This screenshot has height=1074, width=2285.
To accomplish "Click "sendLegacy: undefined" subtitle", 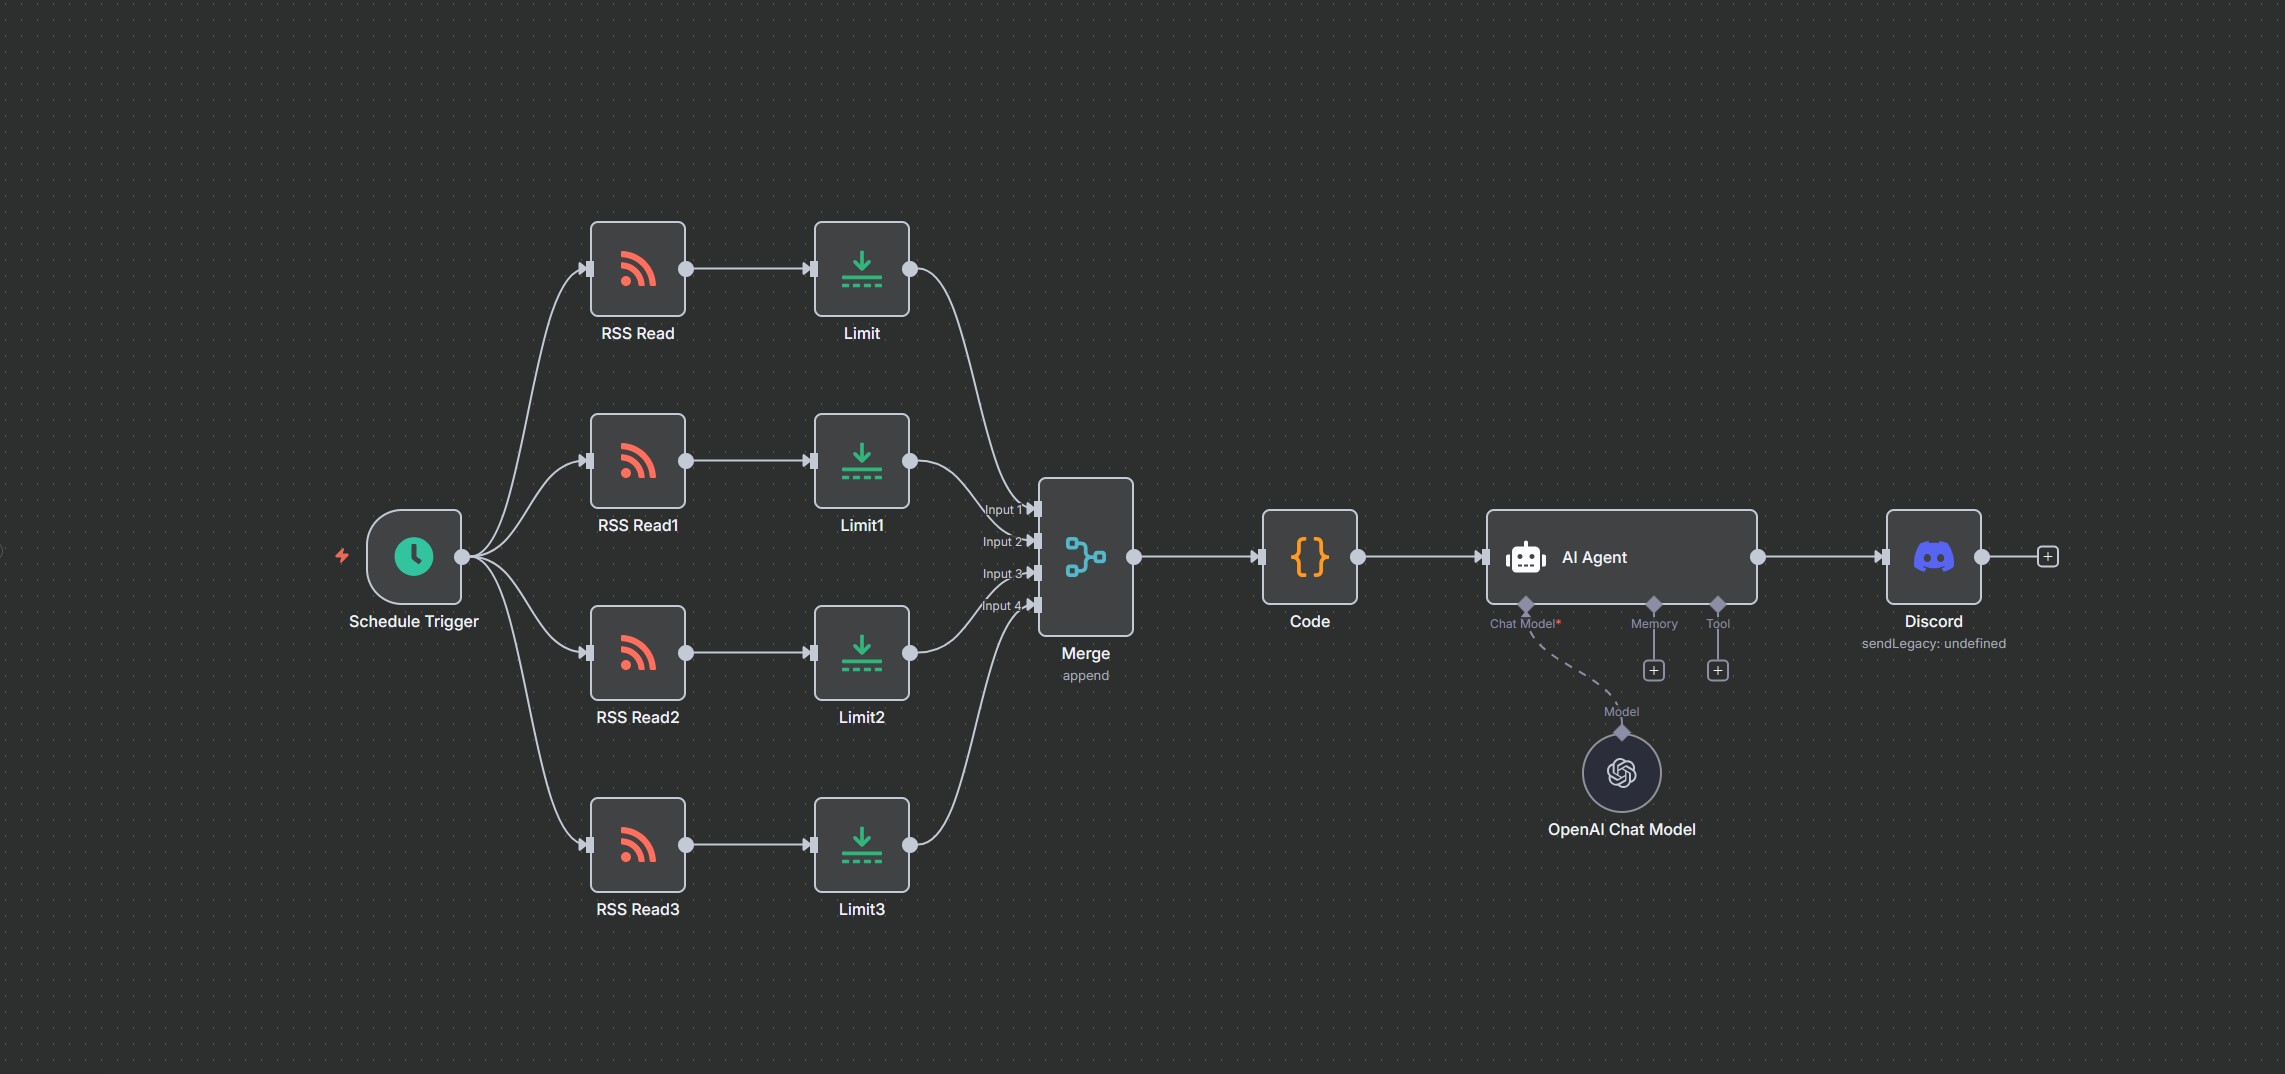I will pyautogui.click(x=1934, y=644).
